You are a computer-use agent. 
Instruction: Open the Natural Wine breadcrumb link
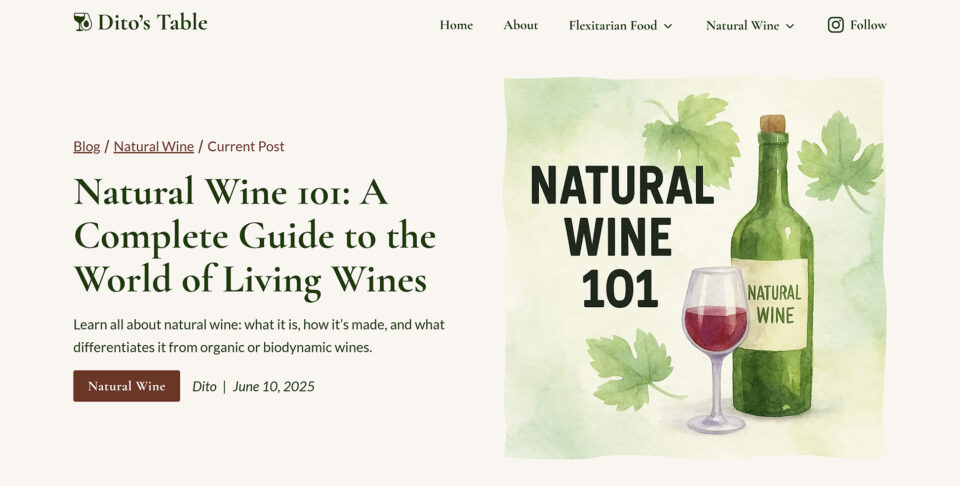coord(154,146)
